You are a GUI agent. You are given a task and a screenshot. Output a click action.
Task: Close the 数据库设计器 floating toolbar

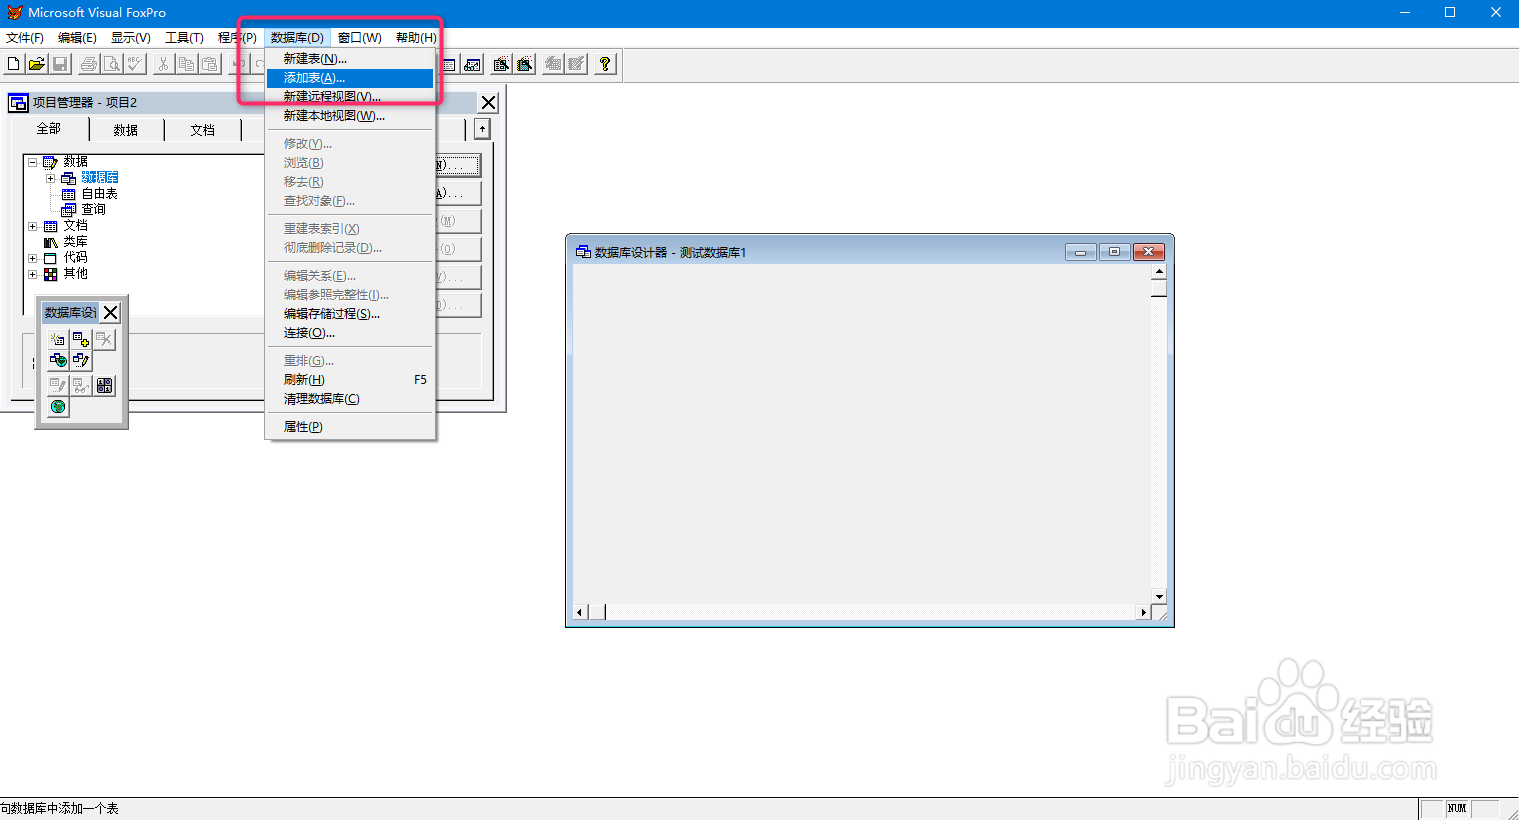pyautogui.click(x=111, y=313)
